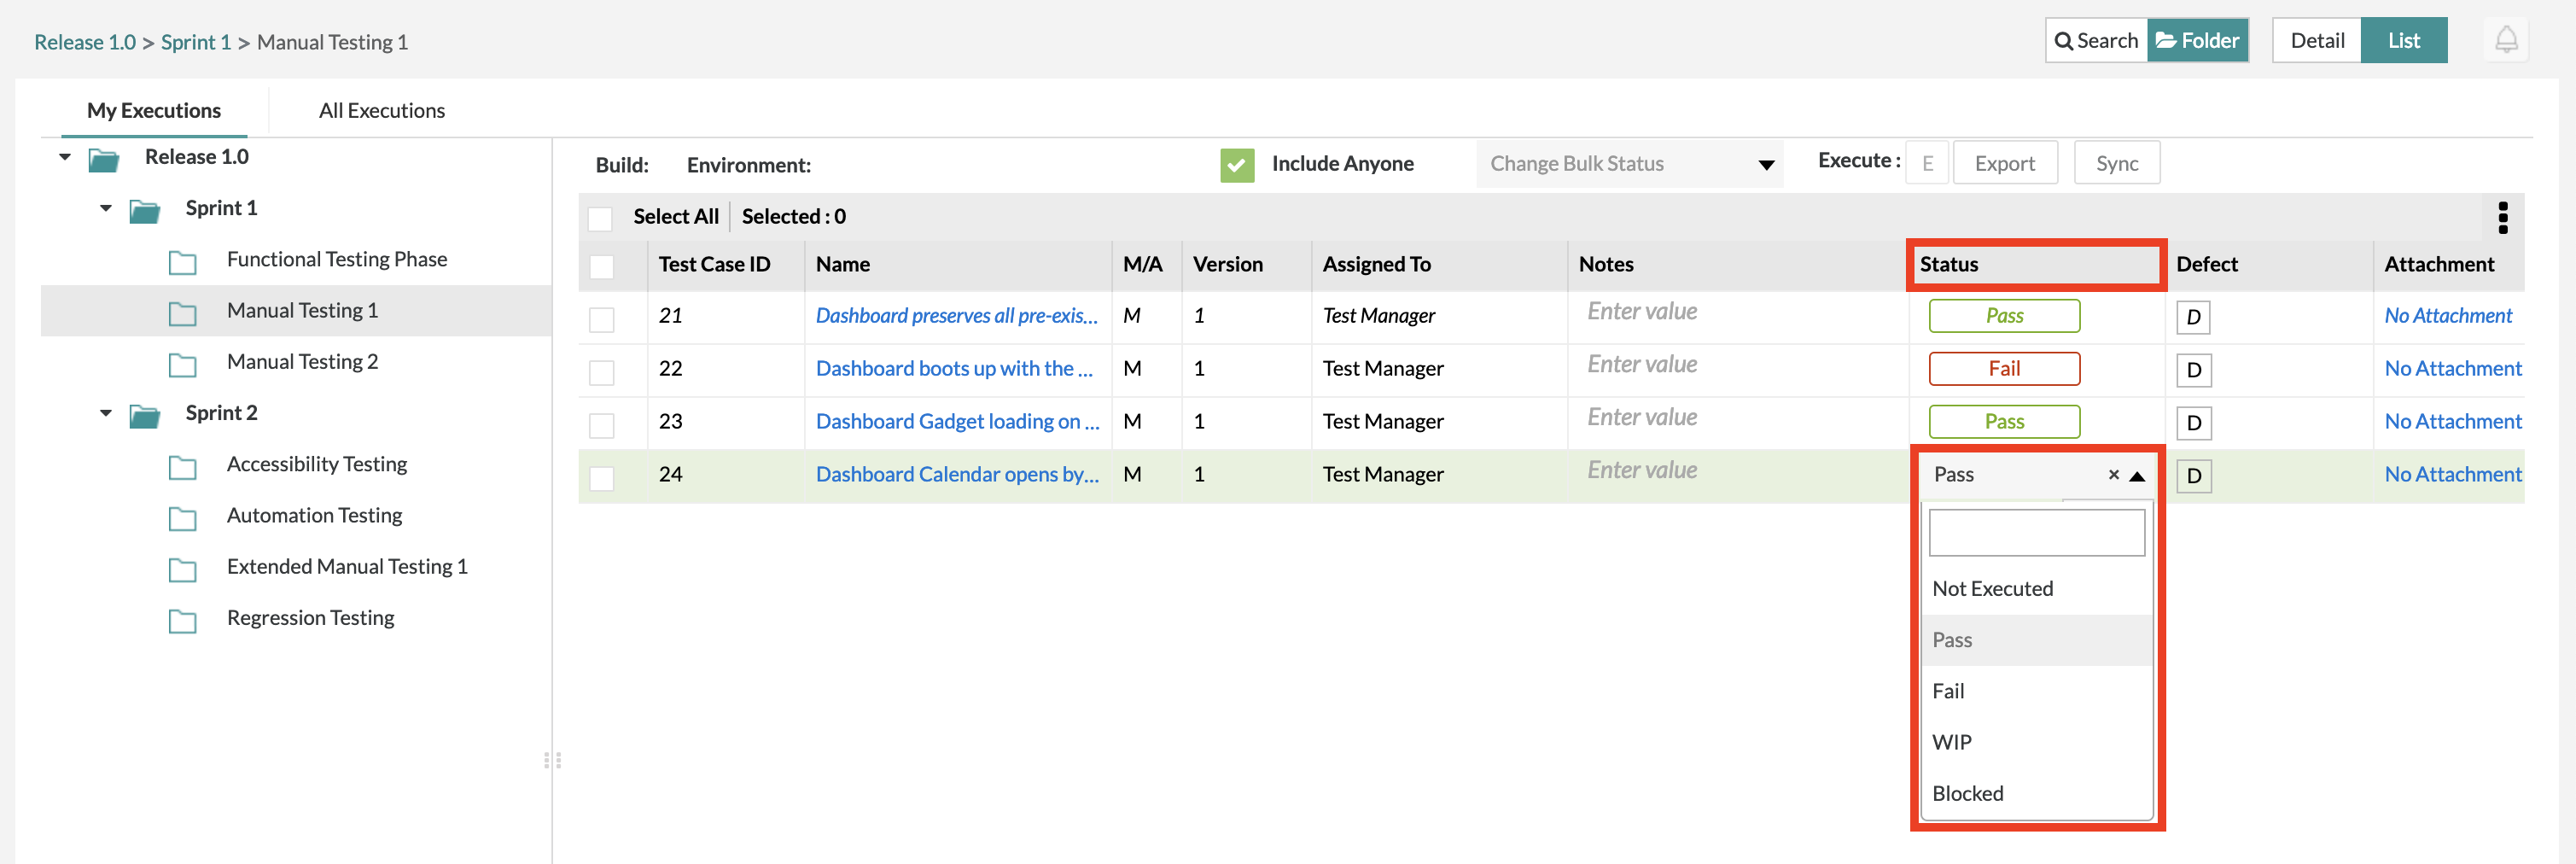Screen dimensions: 2576x864
Task: Select Automation Testing in the tree
Action: 314,516
